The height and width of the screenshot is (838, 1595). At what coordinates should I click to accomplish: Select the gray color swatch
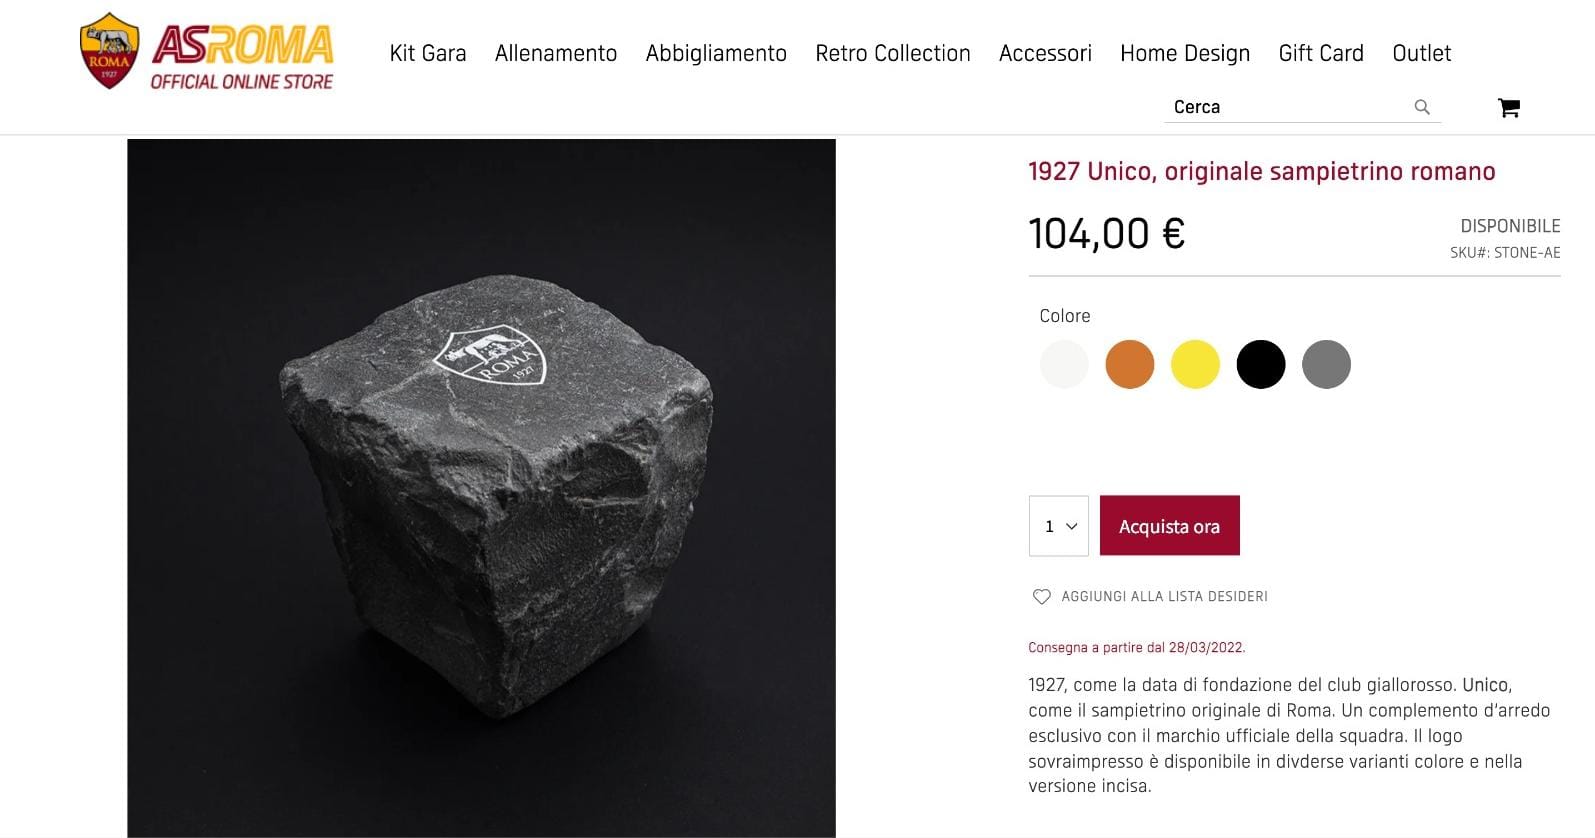coord(1326,364)
